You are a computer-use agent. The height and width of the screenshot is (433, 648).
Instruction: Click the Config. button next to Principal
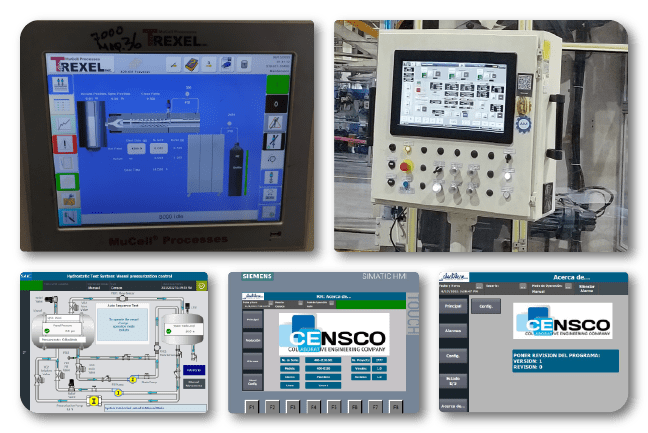point(484,305)
